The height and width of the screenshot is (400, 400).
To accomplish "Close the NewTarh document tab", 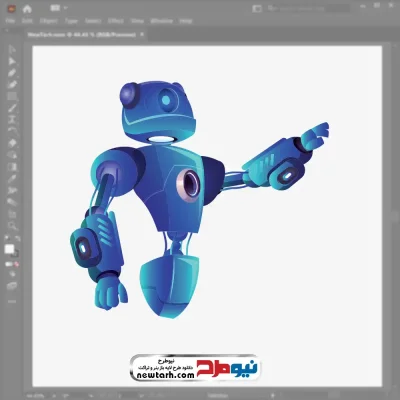I will click(142, 34).
